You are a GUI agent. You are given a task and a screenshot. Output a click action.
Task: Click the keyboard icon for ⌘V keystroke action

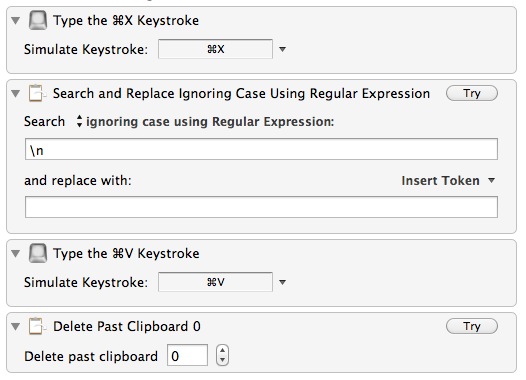tap(38, 253)
